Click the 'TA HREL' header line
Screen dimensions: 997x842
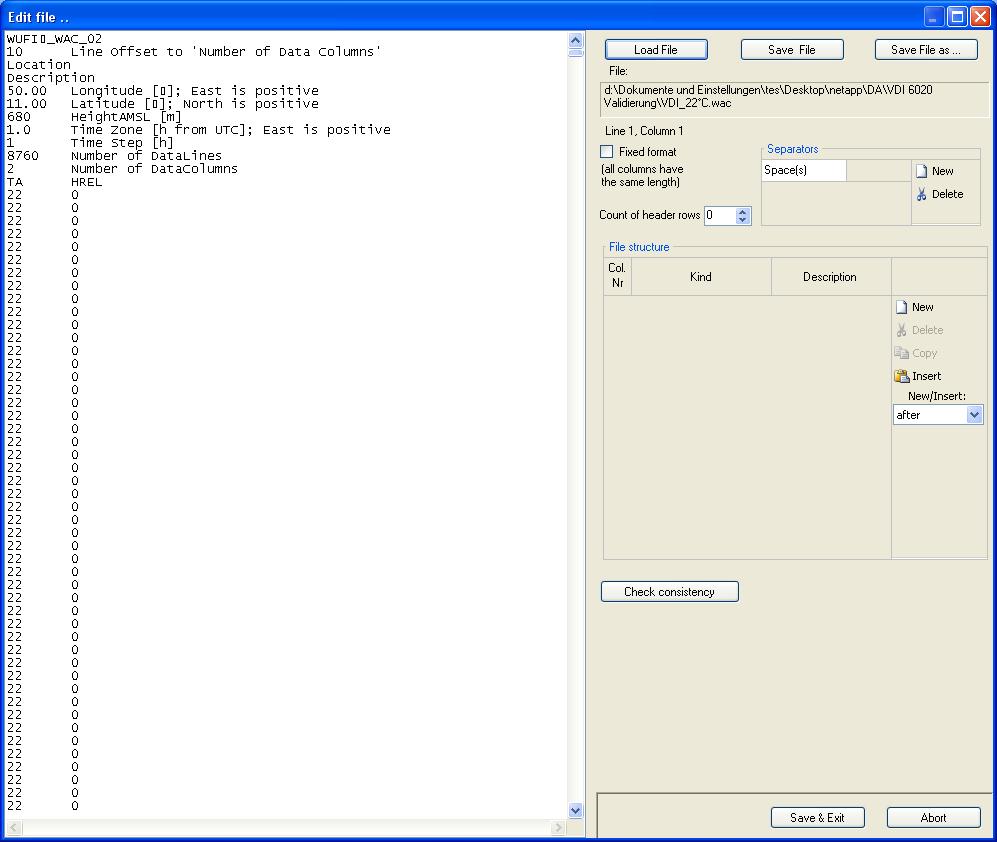(54, 182)
